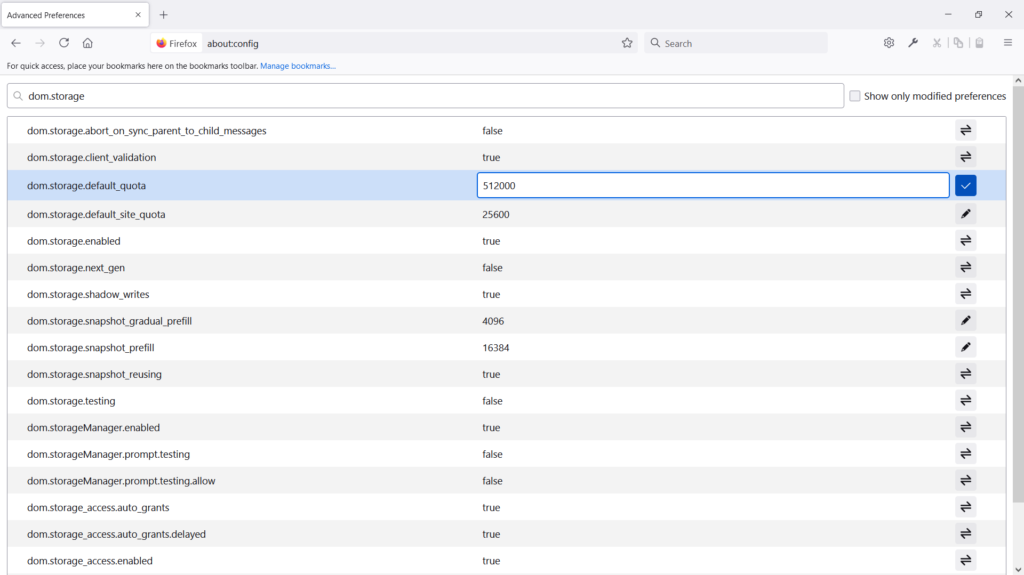Click the dom.storage preference search field
The height and width of the screenshot is (575, 1024).
425,96
